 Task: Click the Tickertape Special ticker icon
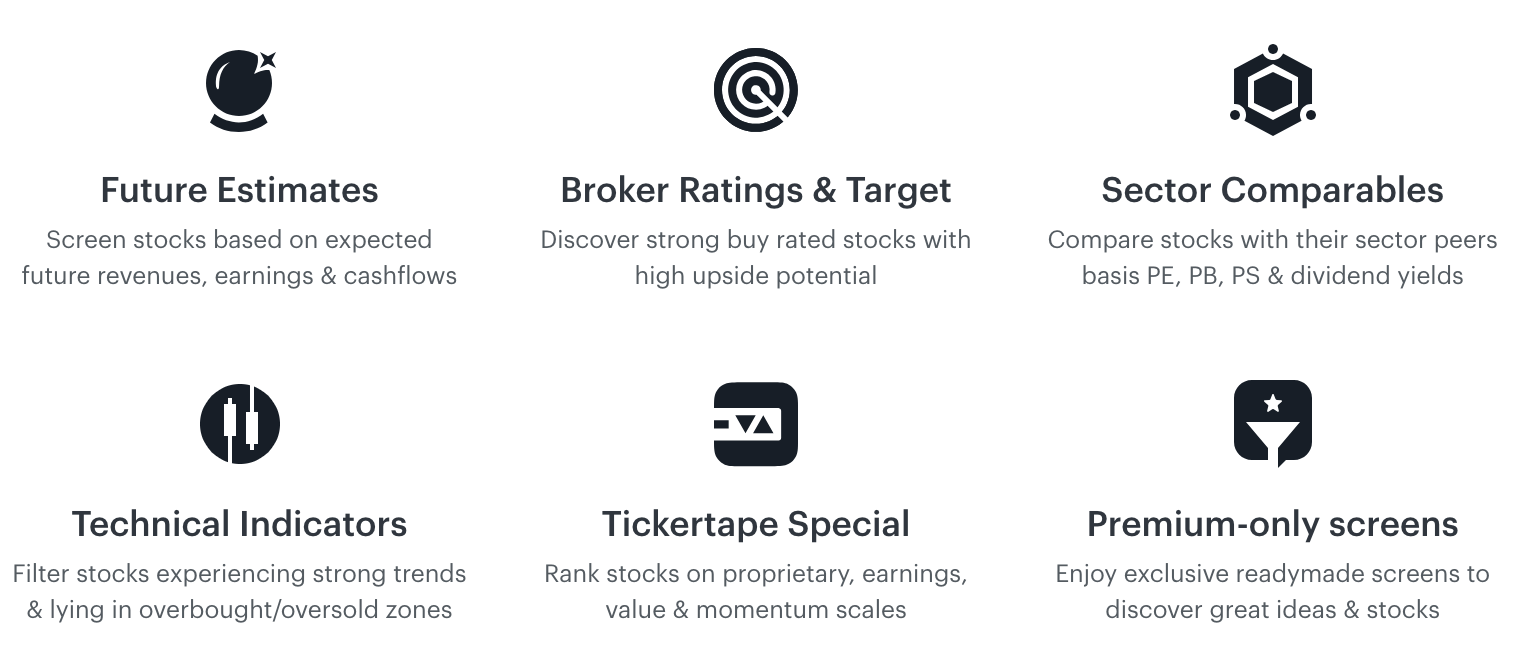756,424
